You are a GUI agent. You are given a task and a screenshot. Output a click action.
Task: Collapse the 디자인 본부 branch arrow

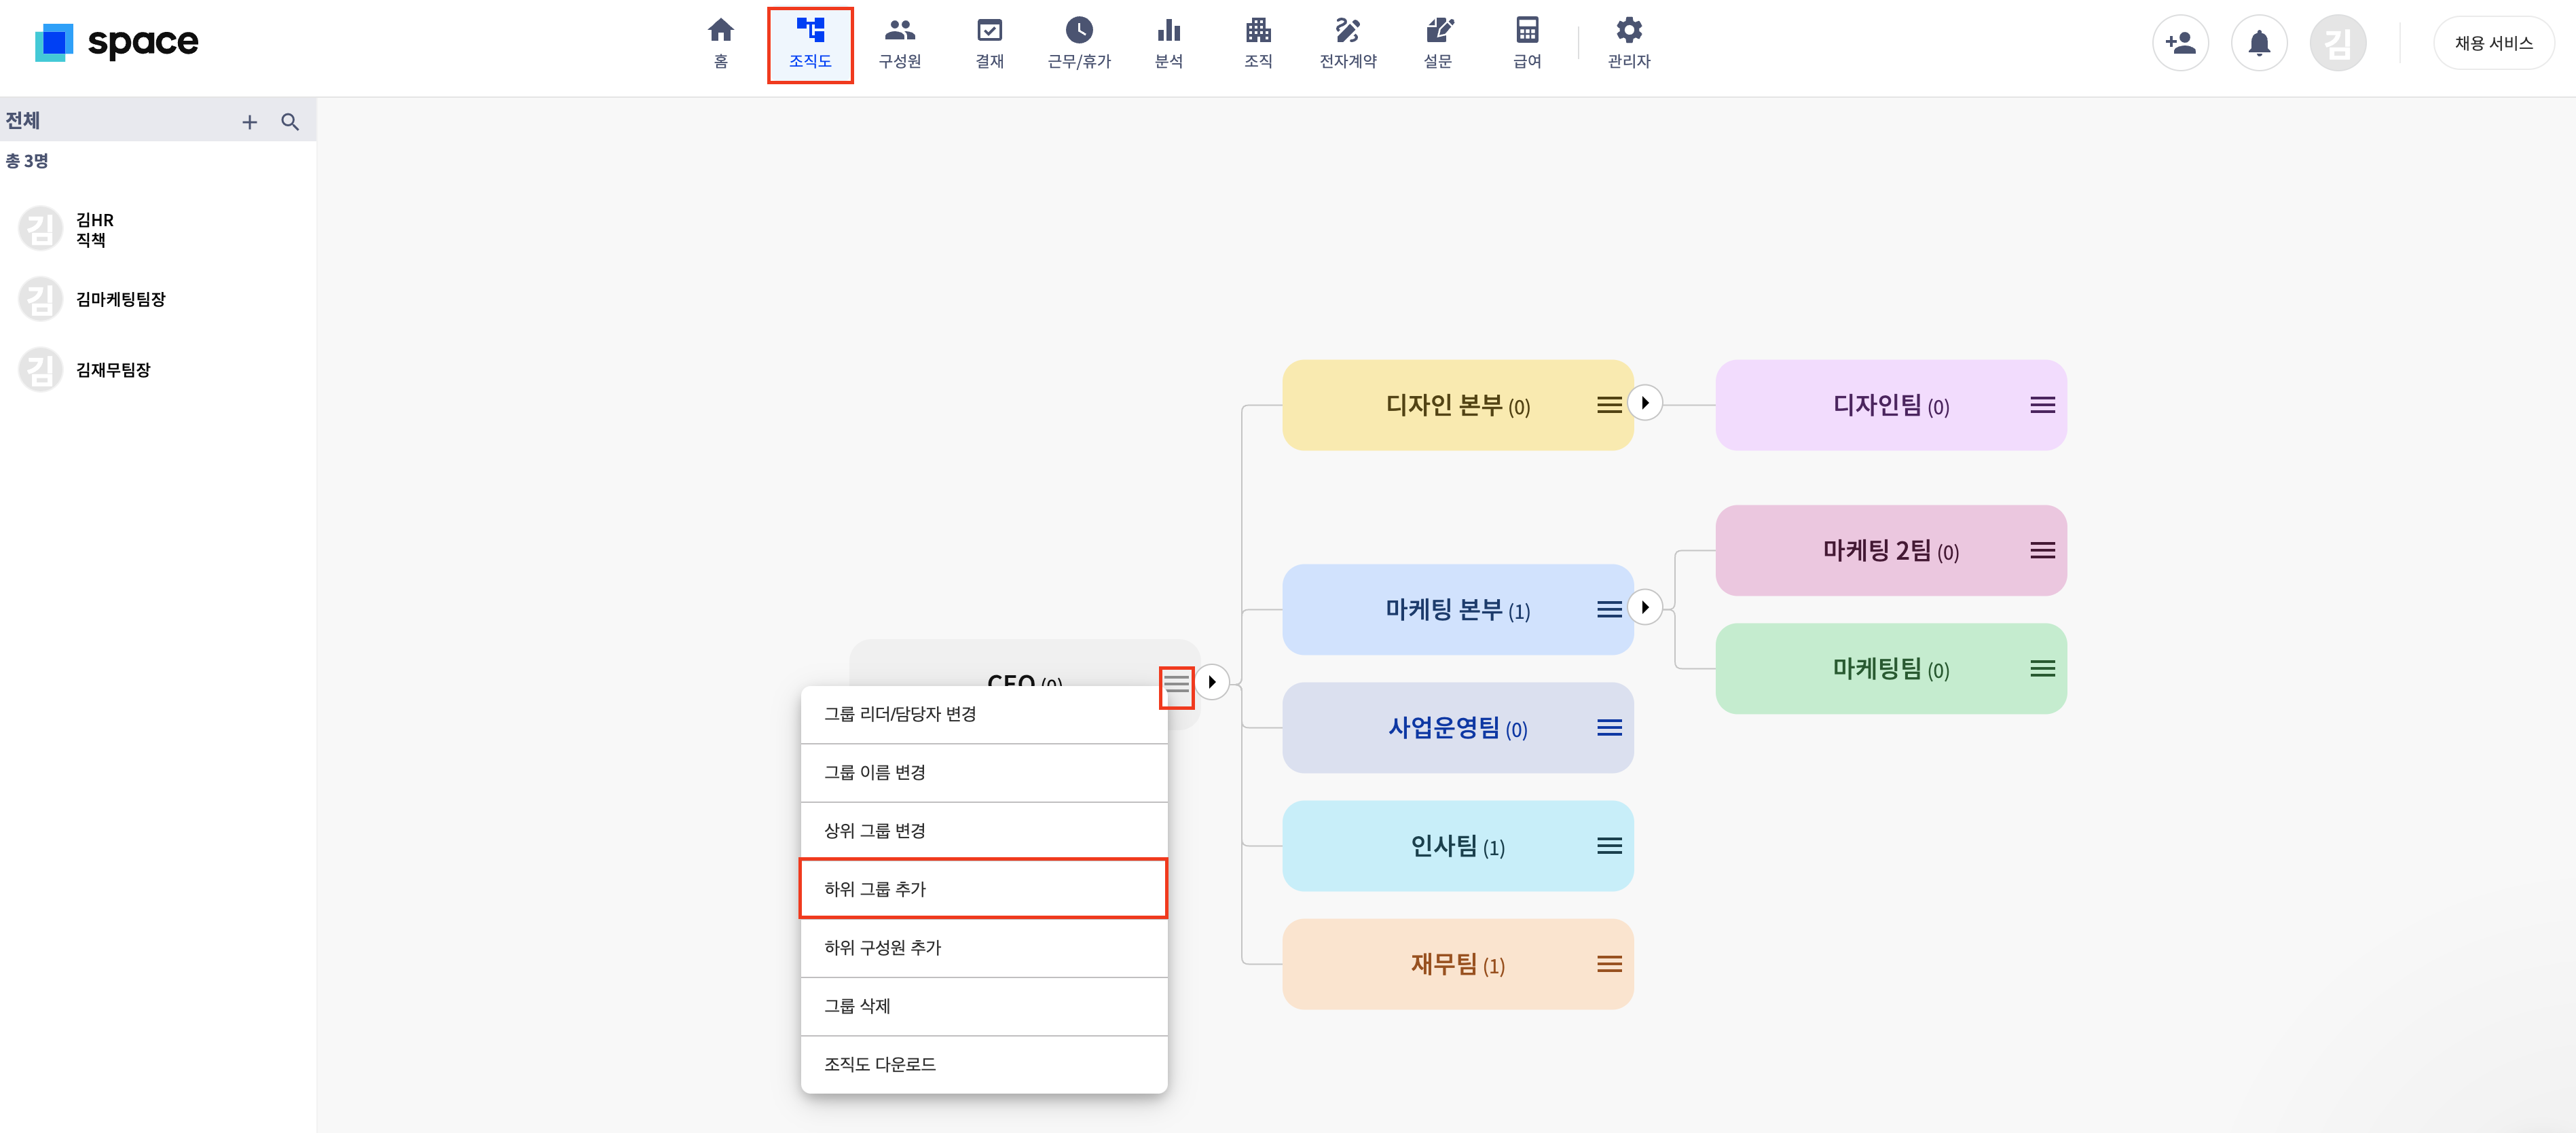(x=1645, y=403)
